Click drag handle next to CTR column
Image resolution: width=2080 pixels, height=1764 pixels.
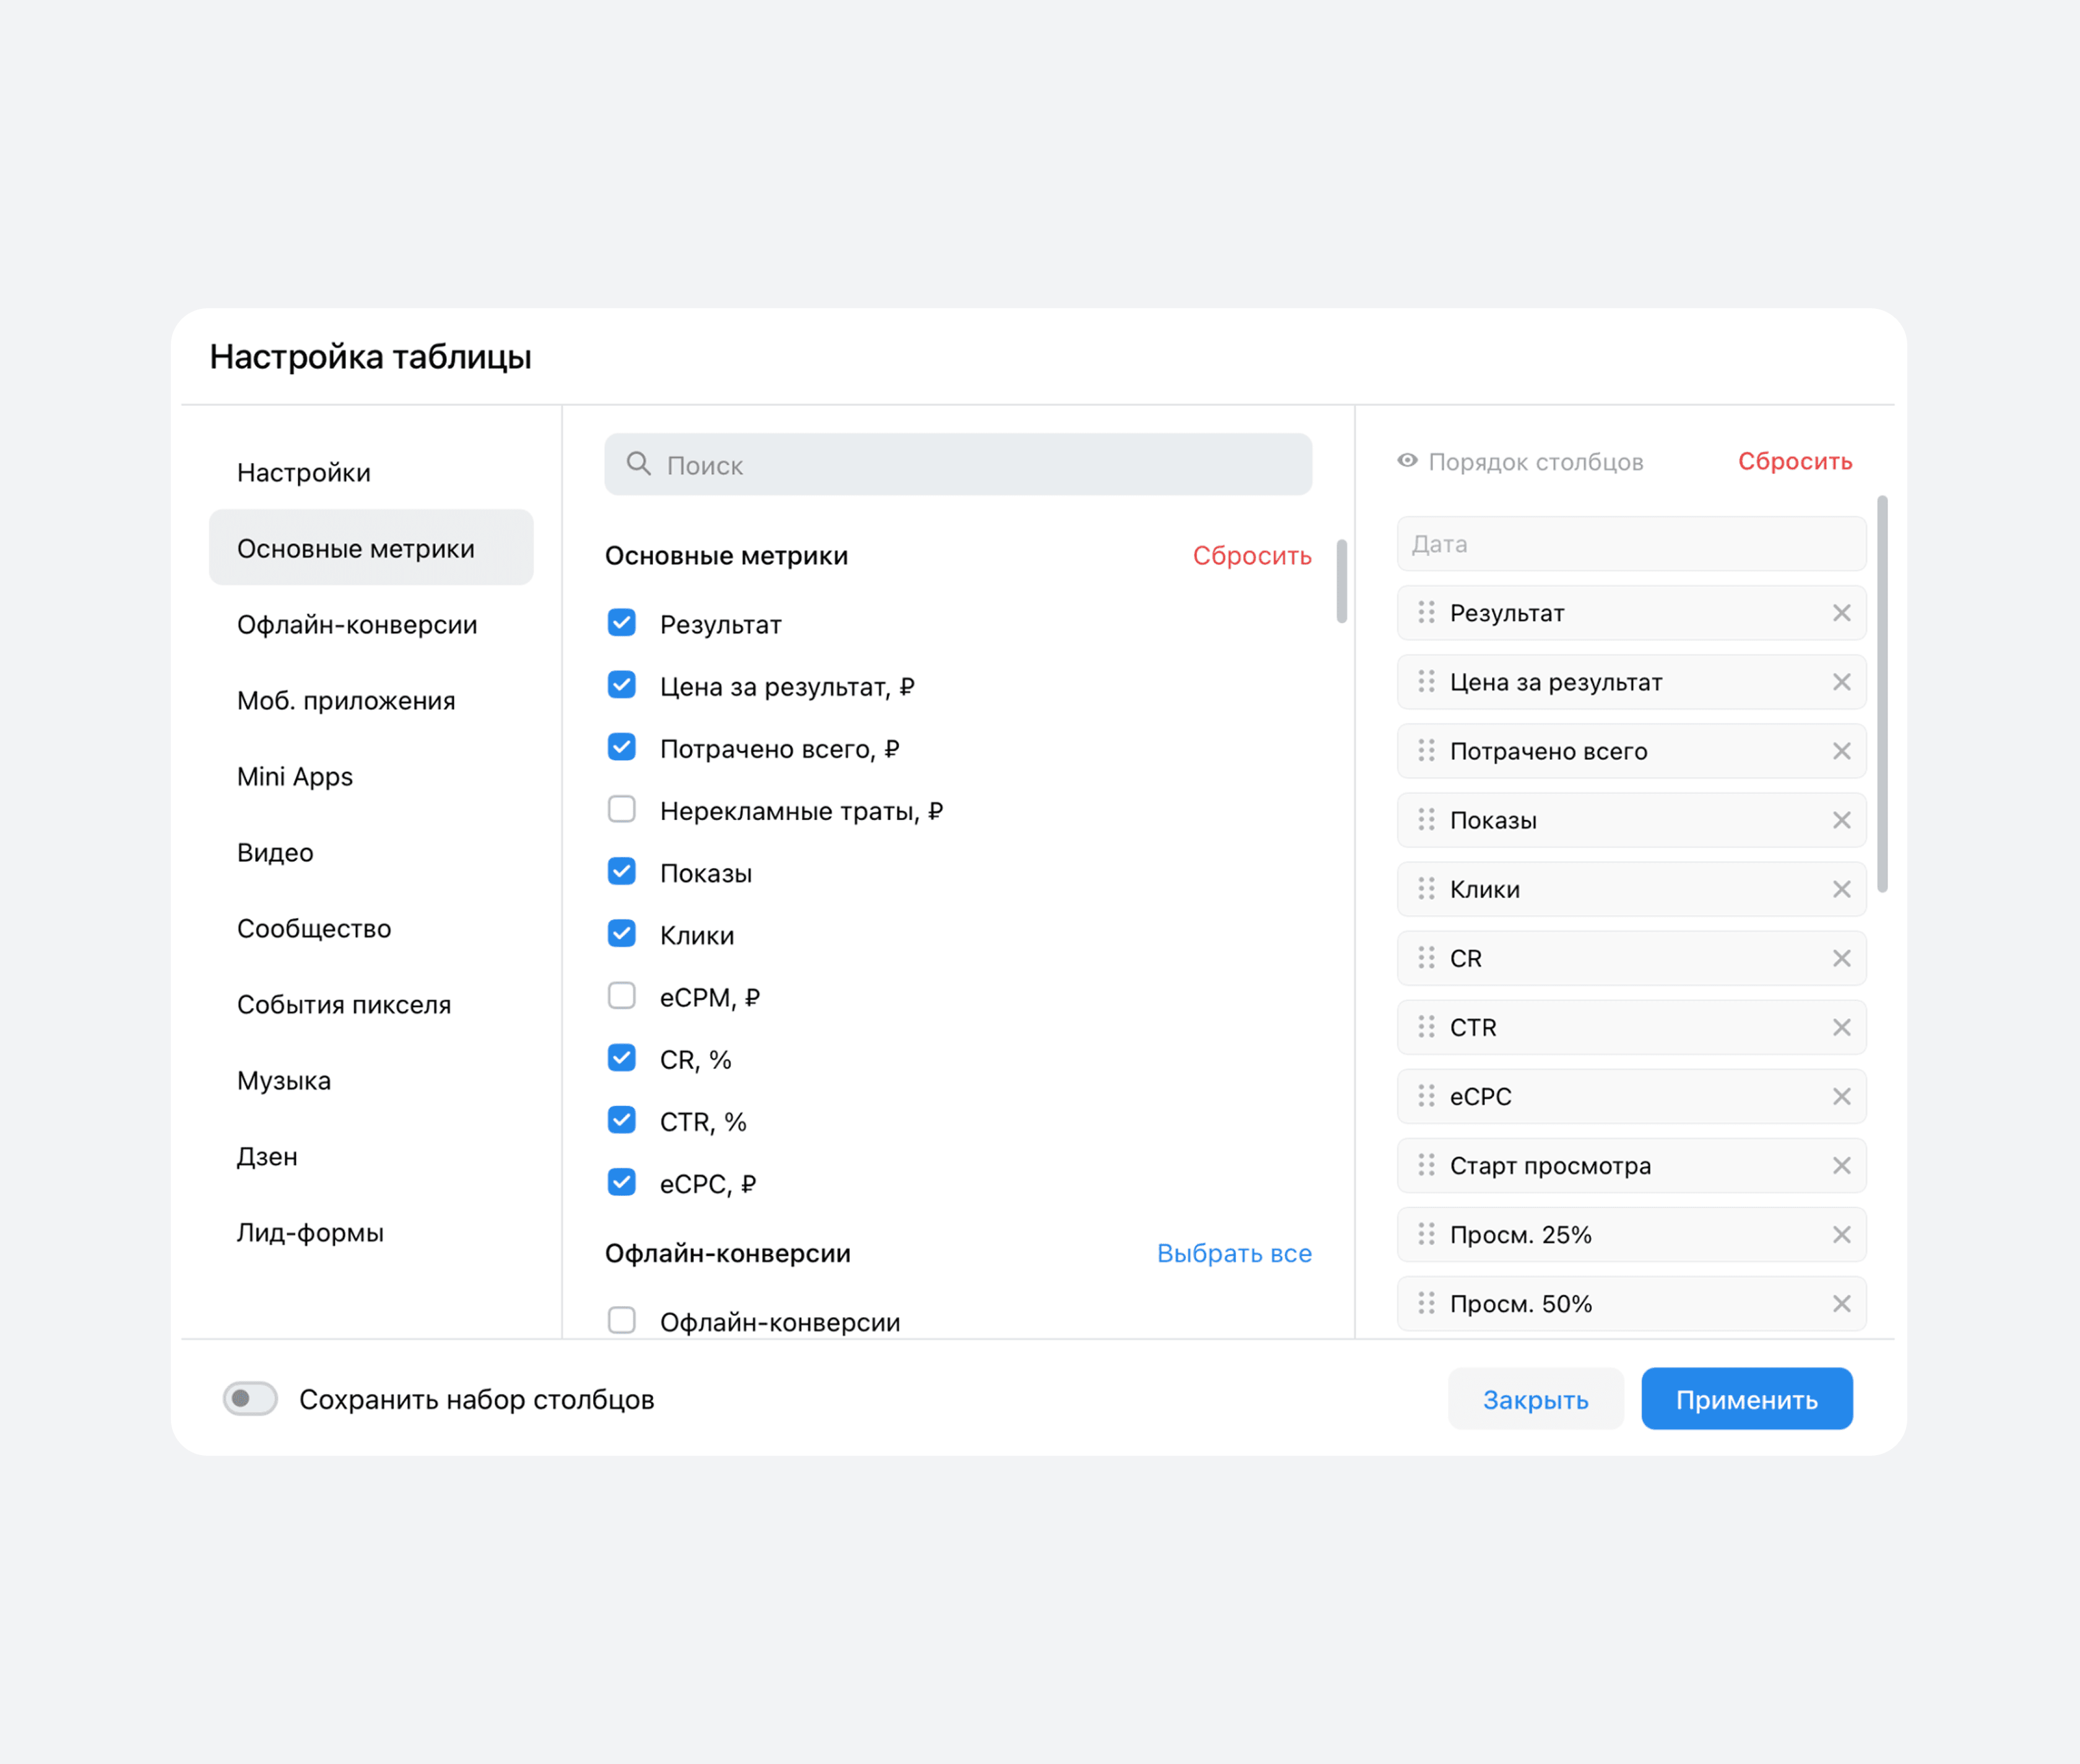point(1426,1027)
